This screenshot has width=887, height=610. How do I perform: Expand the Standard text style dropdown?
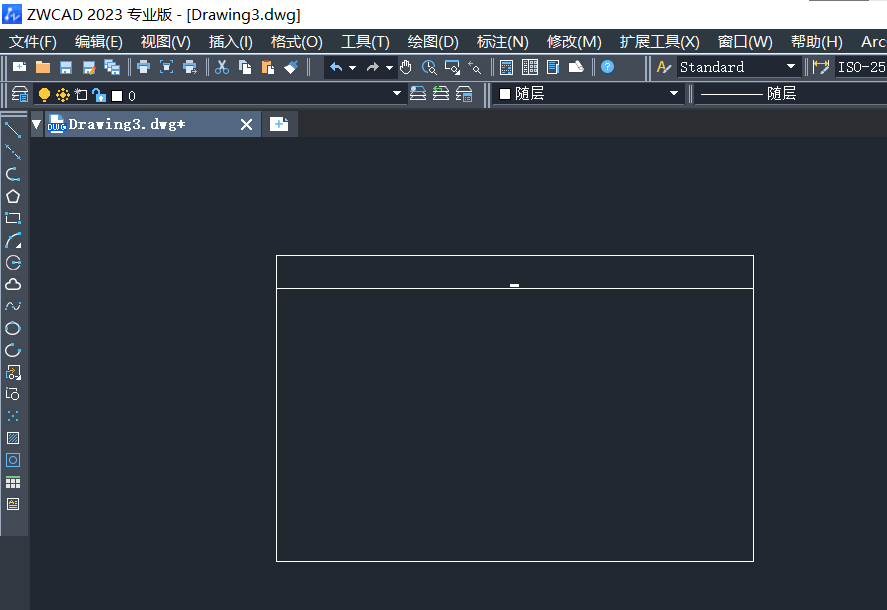click(791, 67)
